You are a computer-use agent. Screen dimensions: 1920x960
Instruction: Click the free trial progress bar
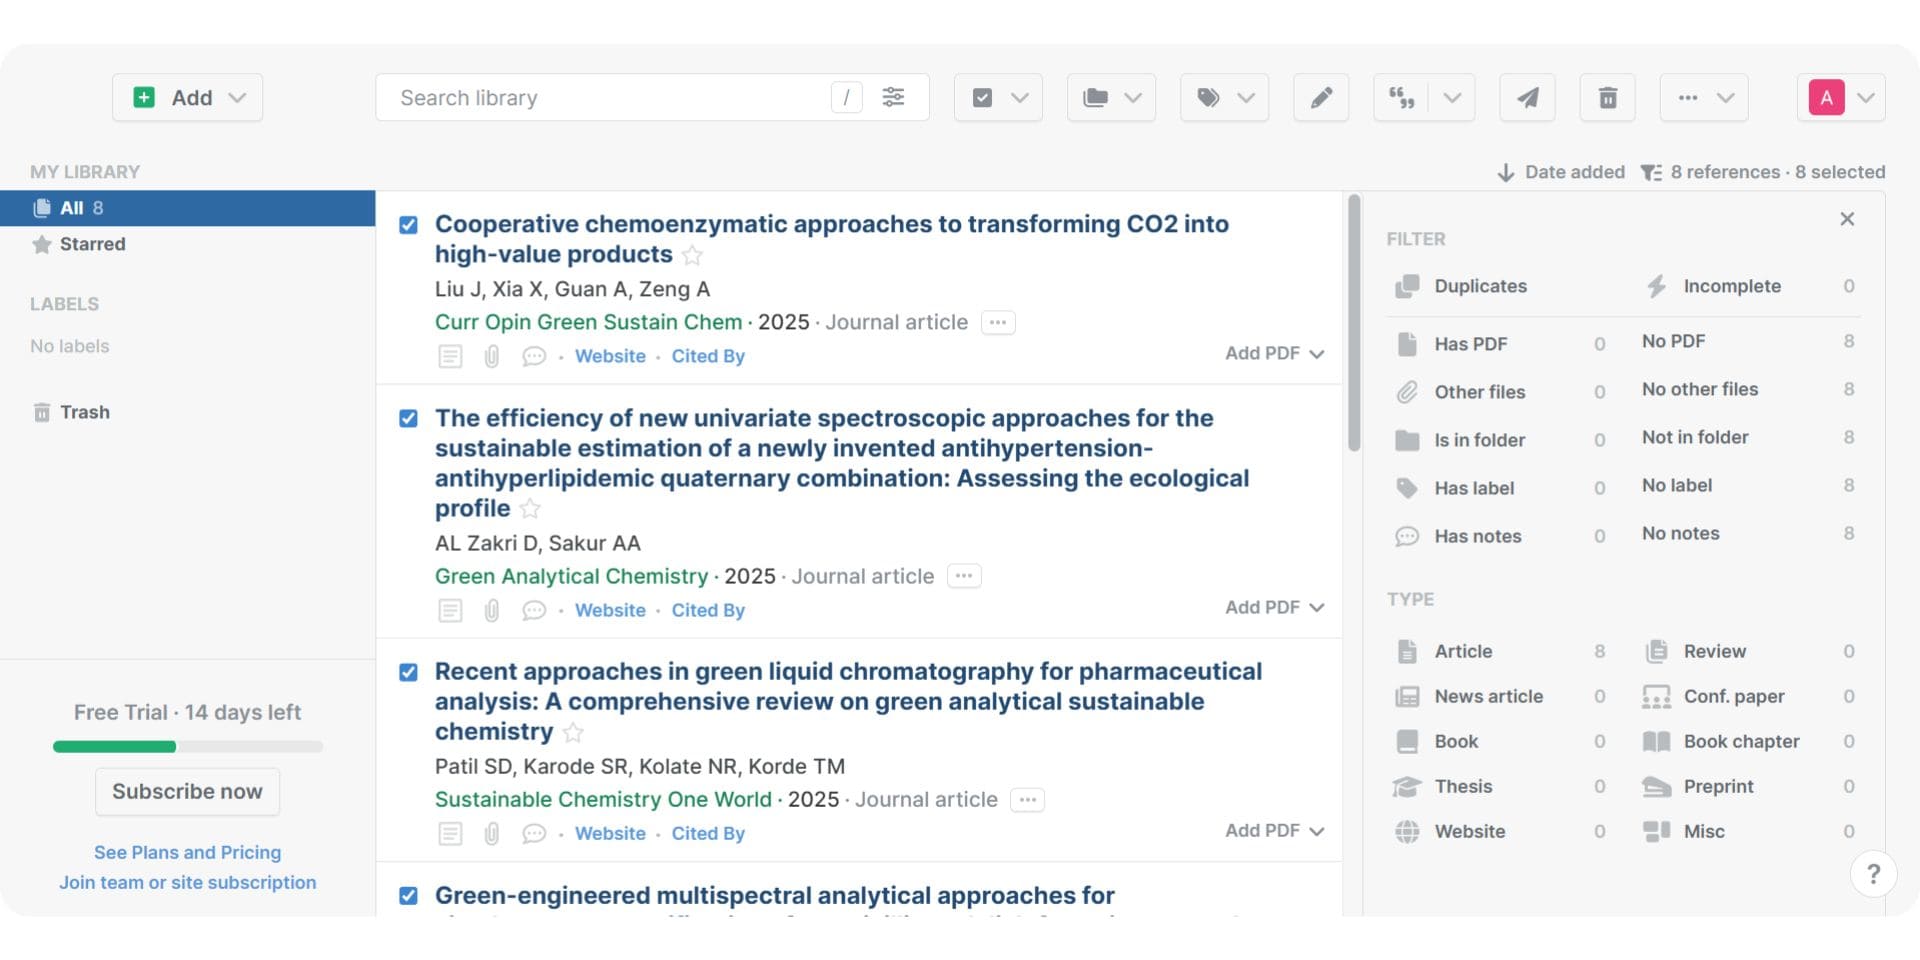187,746
